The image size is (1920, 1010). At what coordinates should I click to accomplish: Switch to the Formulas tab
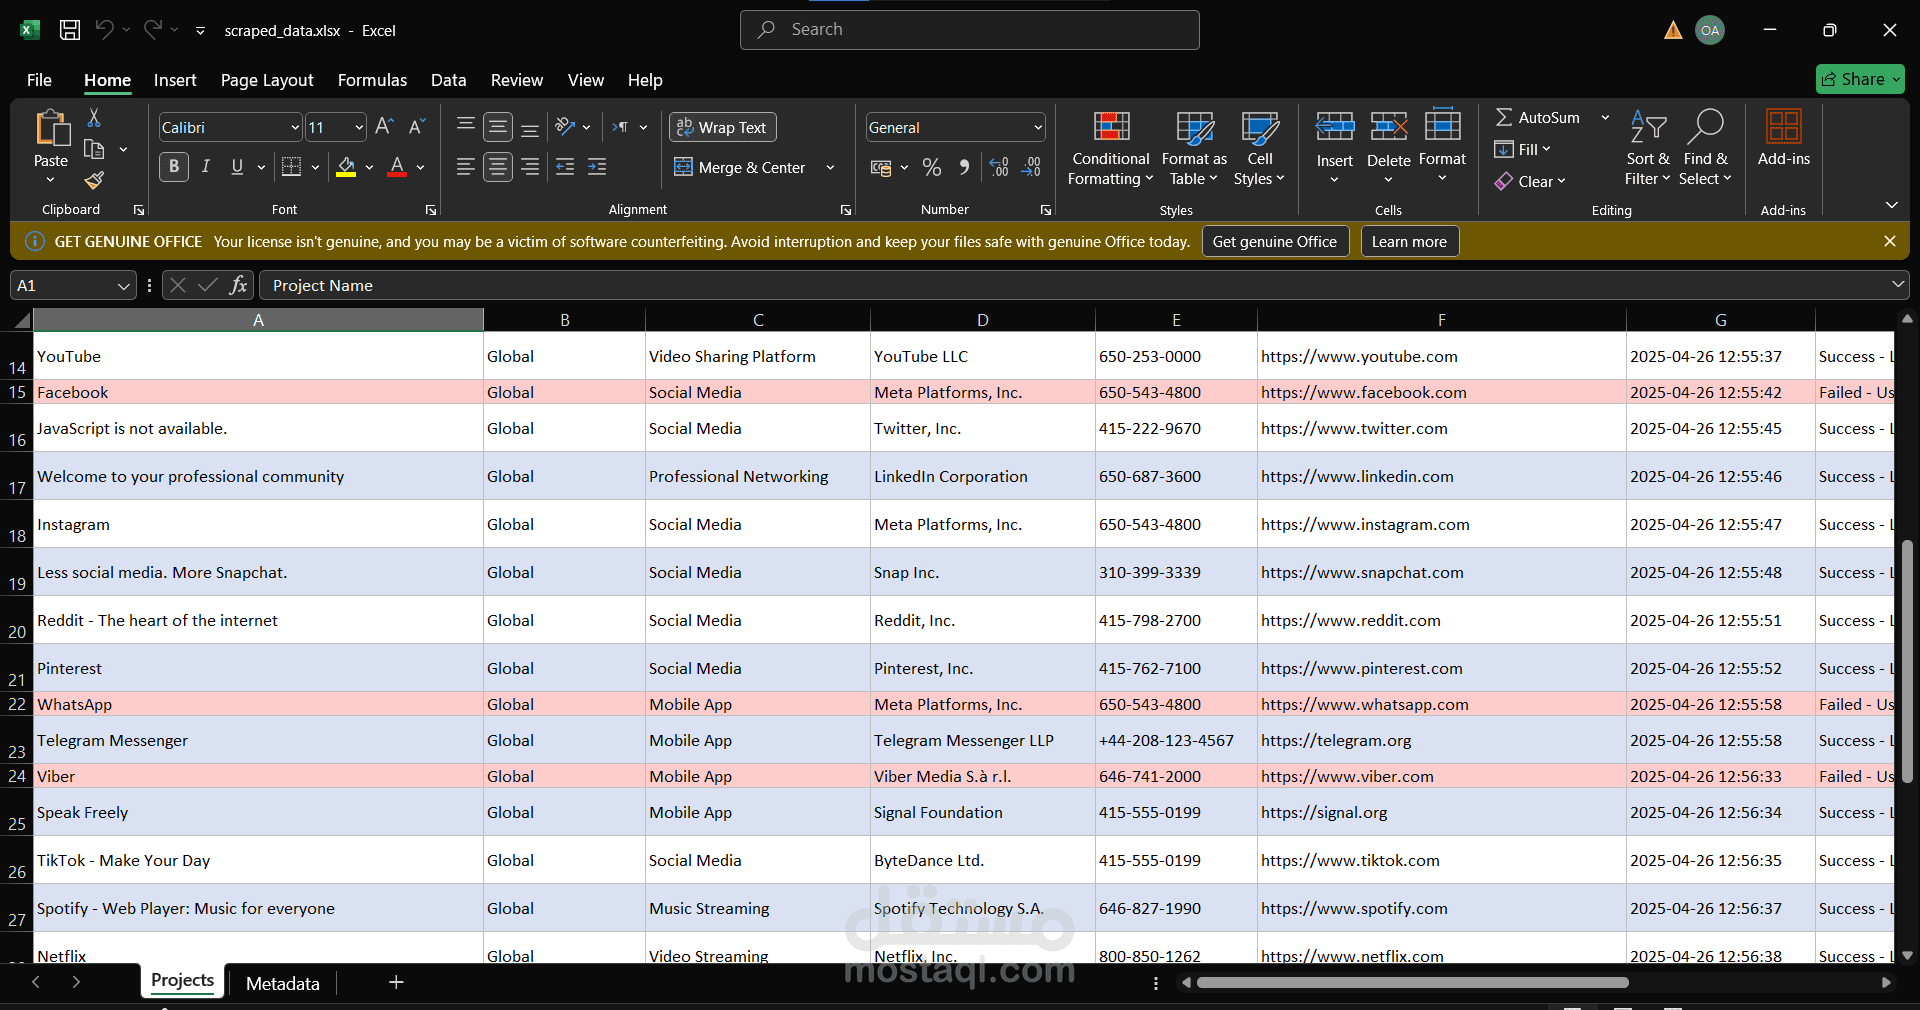click(372, 80)
